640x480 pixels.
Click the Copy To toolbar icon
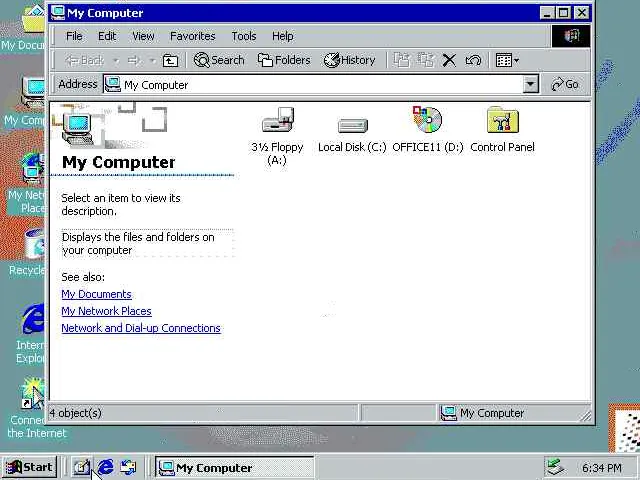click(x=426, y=60)
